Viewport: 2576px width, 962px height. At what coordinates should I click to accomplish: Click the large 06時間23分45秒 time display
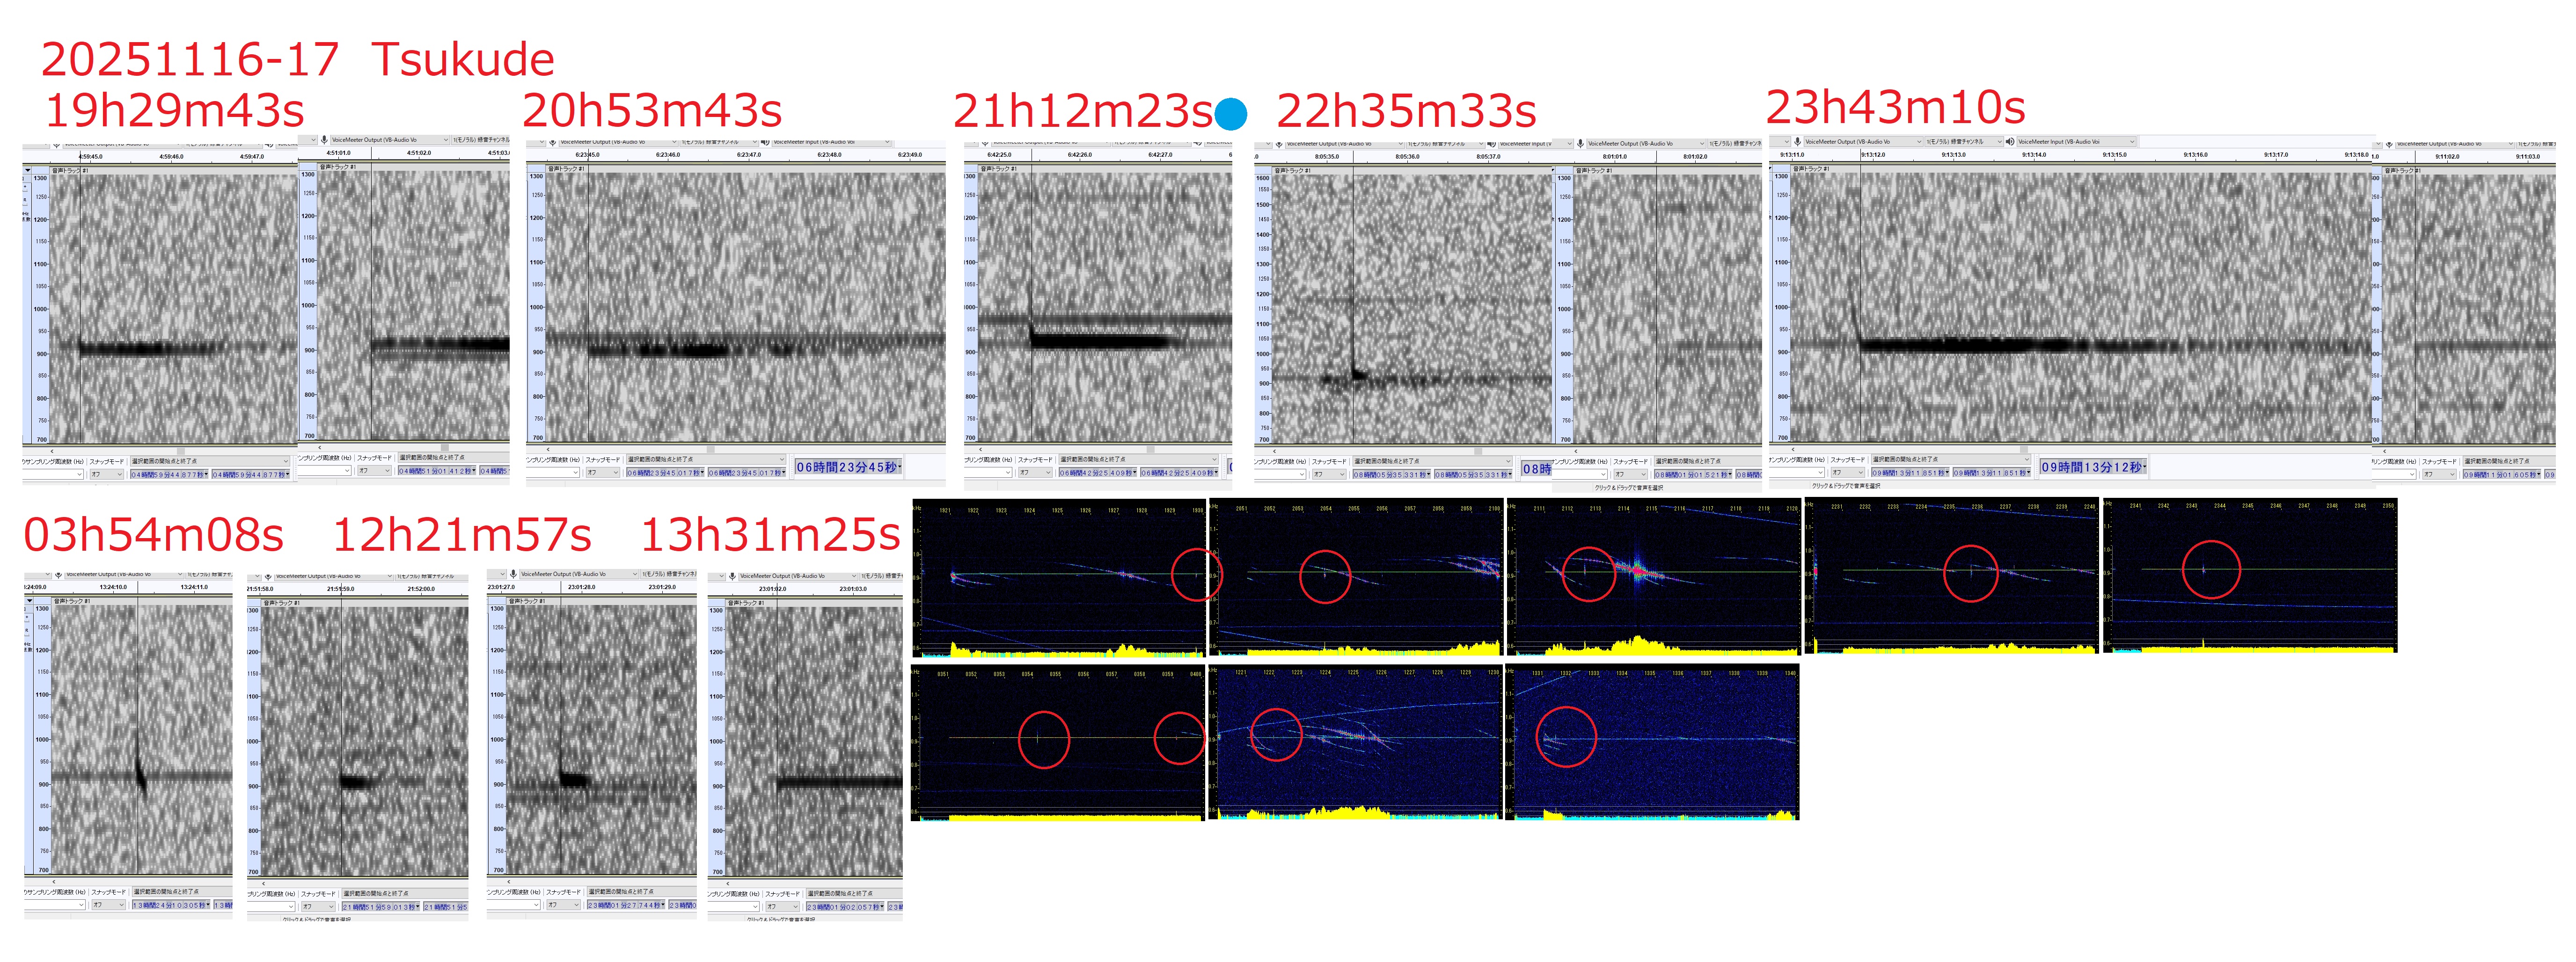pos(848,467)
